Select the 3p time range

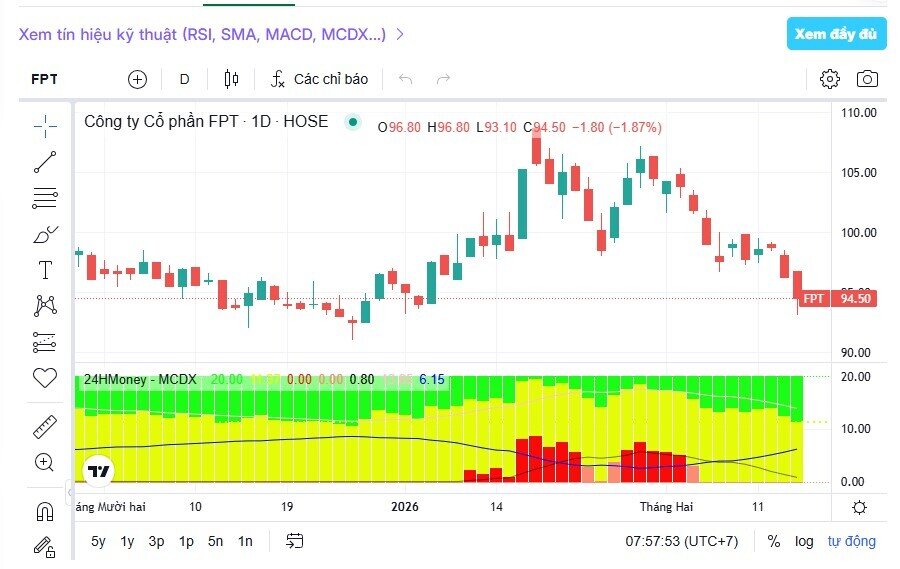tap(156, 541)
